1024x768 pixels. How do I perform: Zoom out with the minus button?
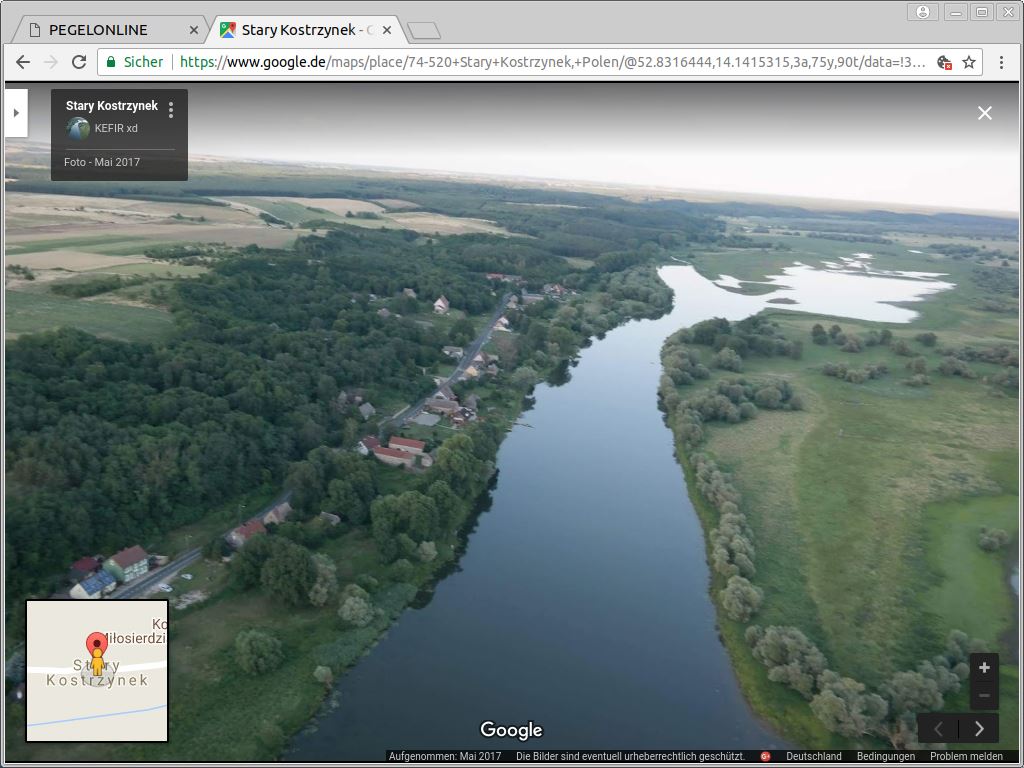coord(984,695)
